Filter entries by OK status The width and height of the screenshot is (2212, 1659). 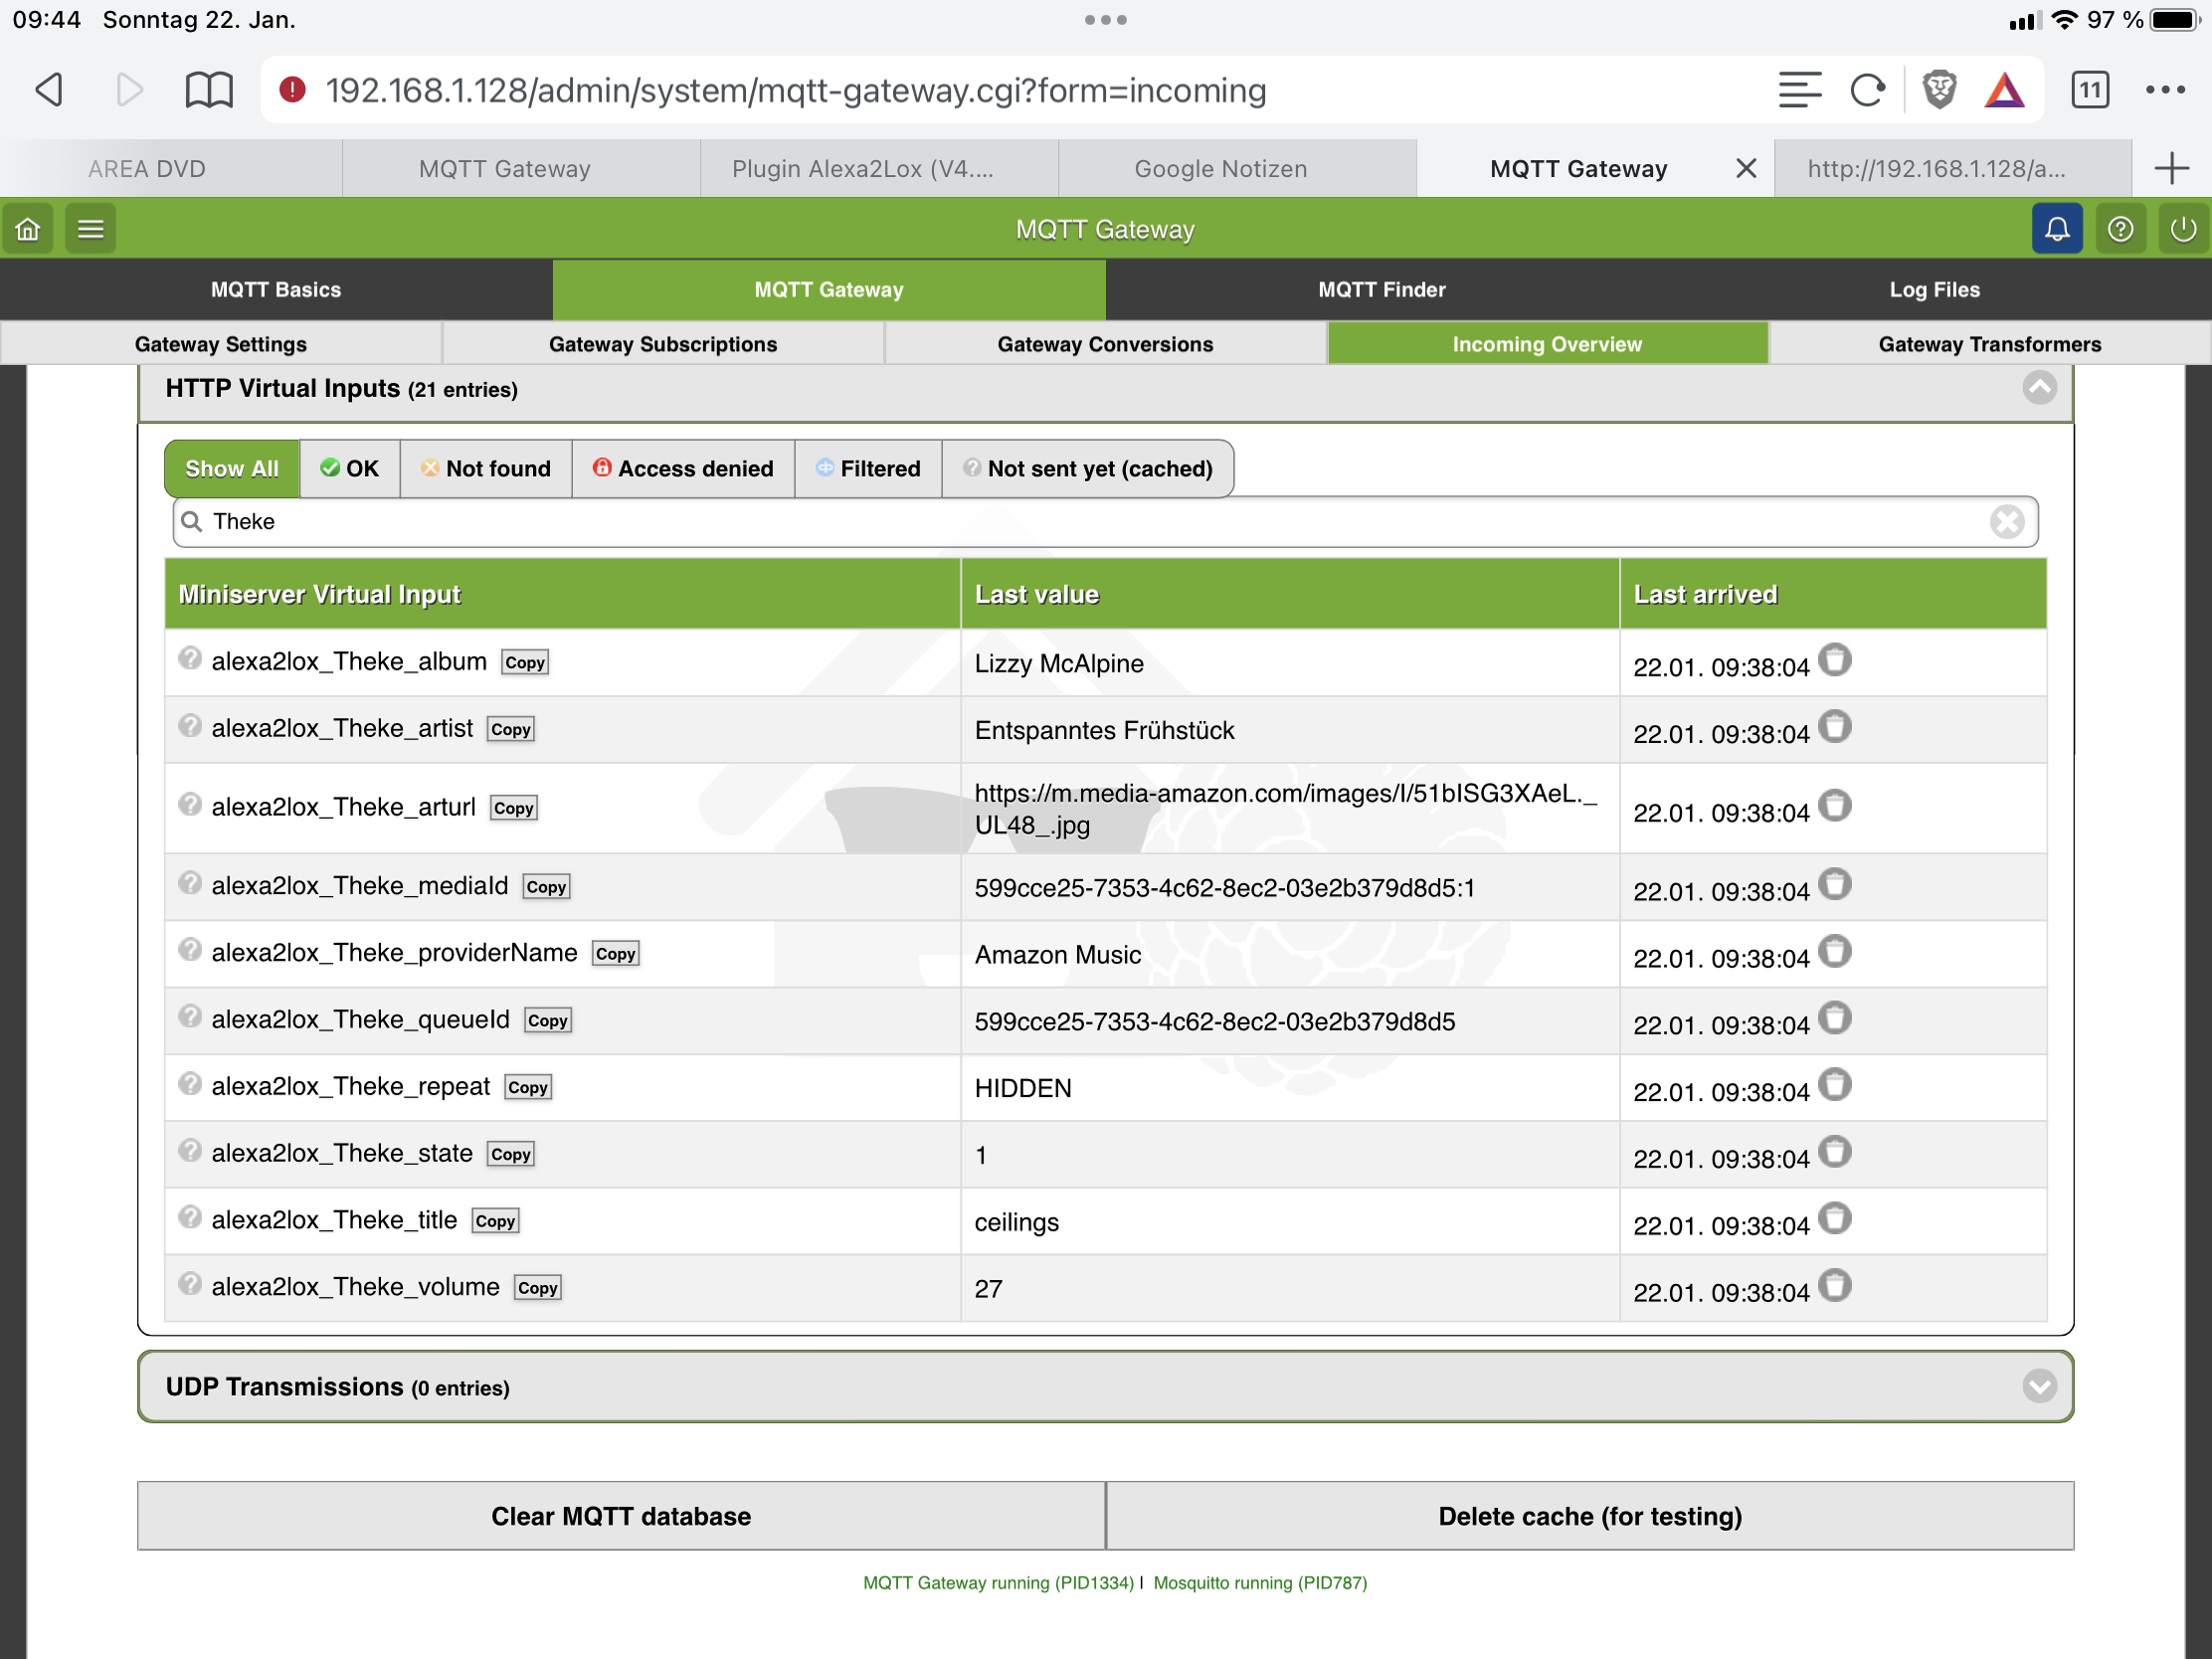[349, 469]
